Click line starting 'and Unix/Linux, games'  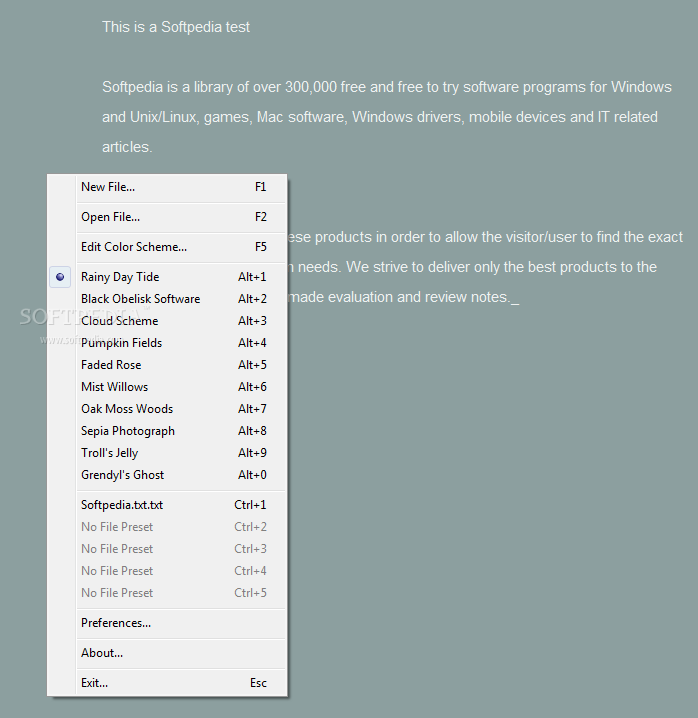pos(380,117)
